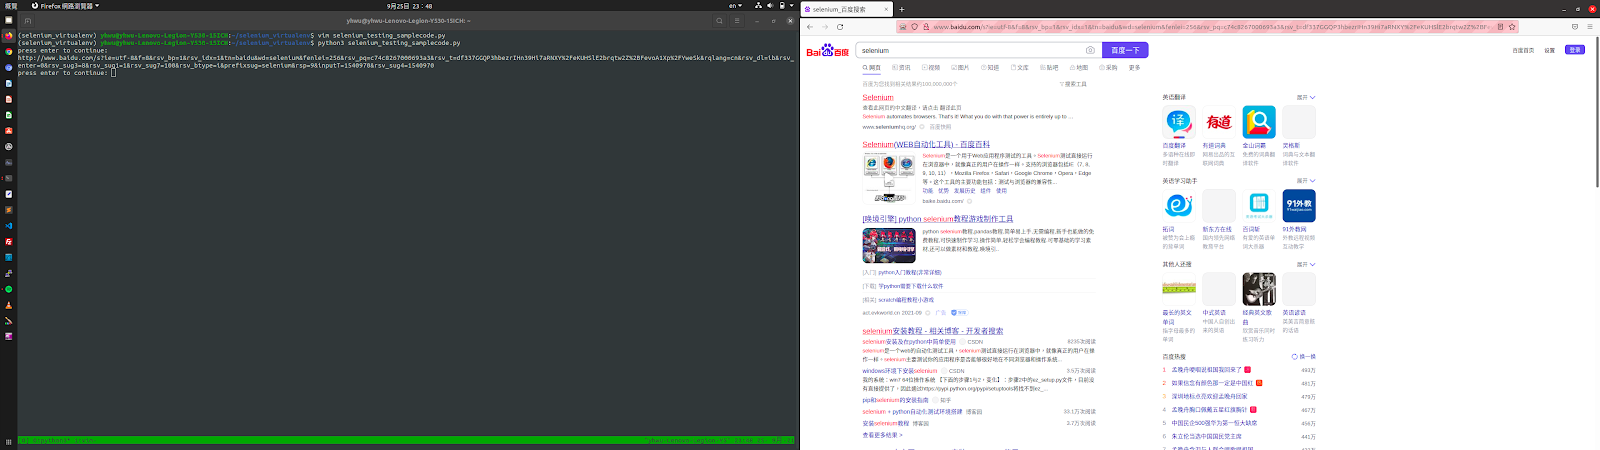Click the camera image-search icon

1090,50
